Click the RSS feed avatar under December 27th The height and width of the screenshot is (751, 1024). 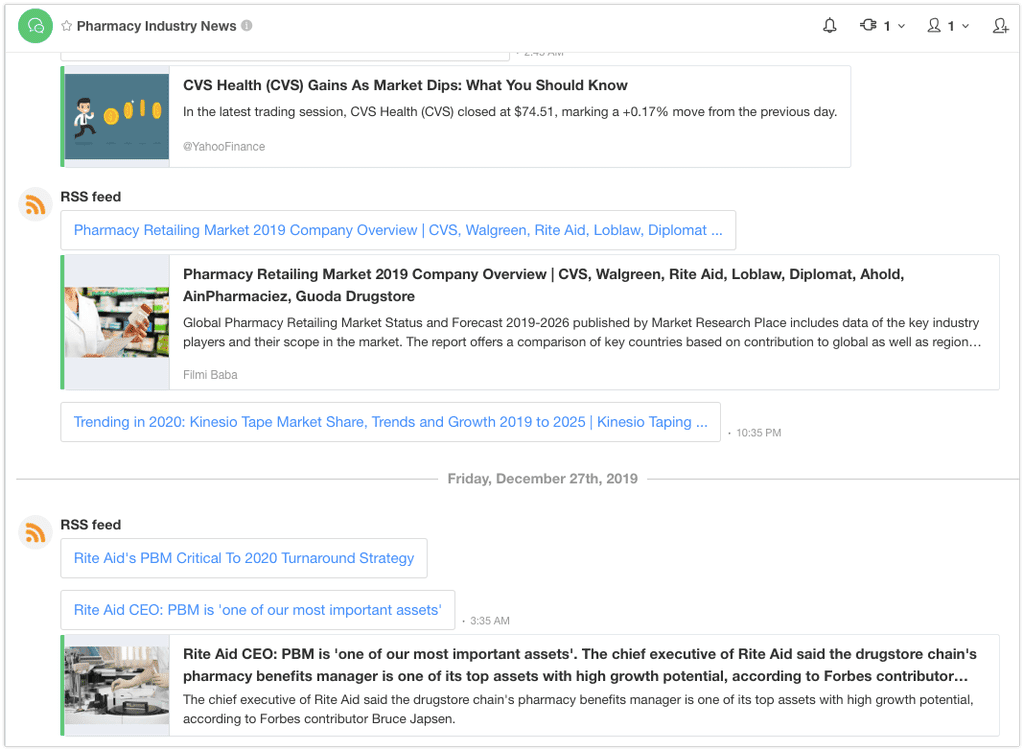coord(35,532)
